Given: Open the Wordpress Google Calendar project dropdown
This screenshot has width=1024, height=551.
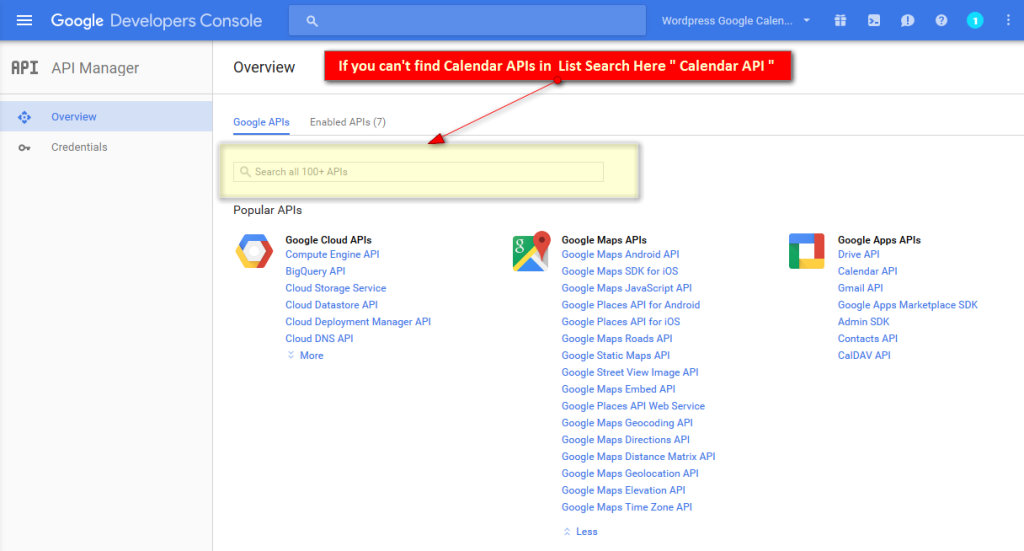Looking at the screenshot, I should point(736,20).
